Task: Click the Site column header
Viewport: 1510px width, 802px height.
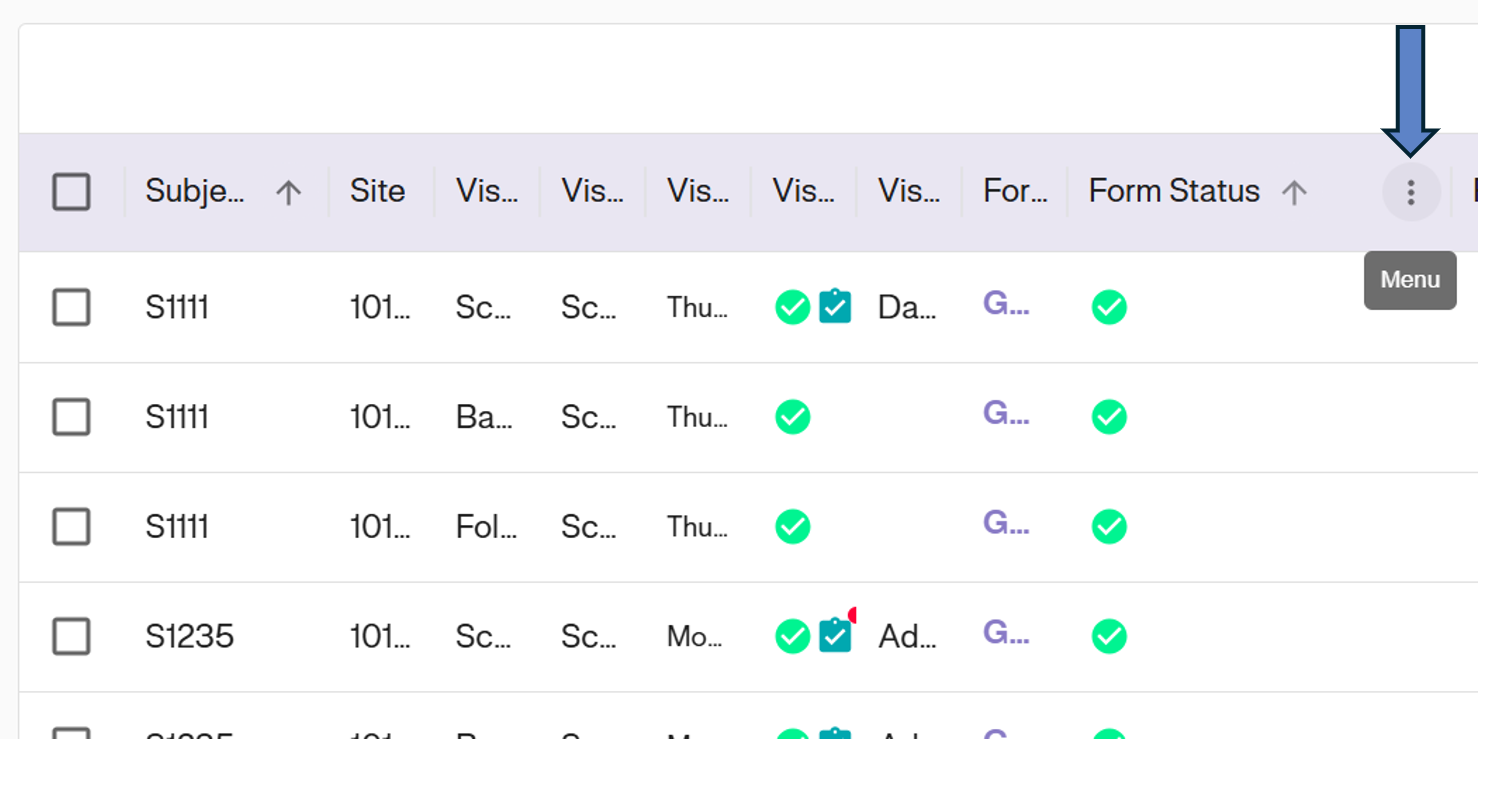Action: (x=378, y=191)
